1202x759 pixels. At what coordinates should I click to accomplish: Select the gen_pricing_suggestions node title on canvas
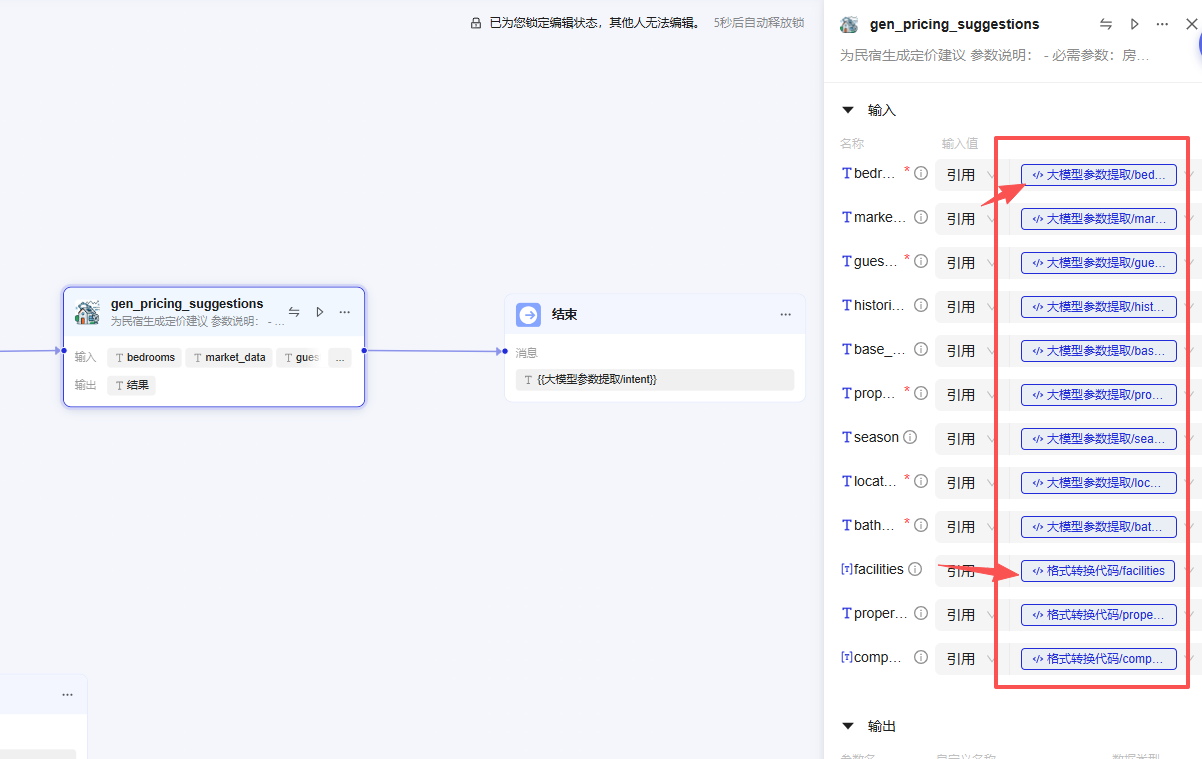[x=187, y=304]
